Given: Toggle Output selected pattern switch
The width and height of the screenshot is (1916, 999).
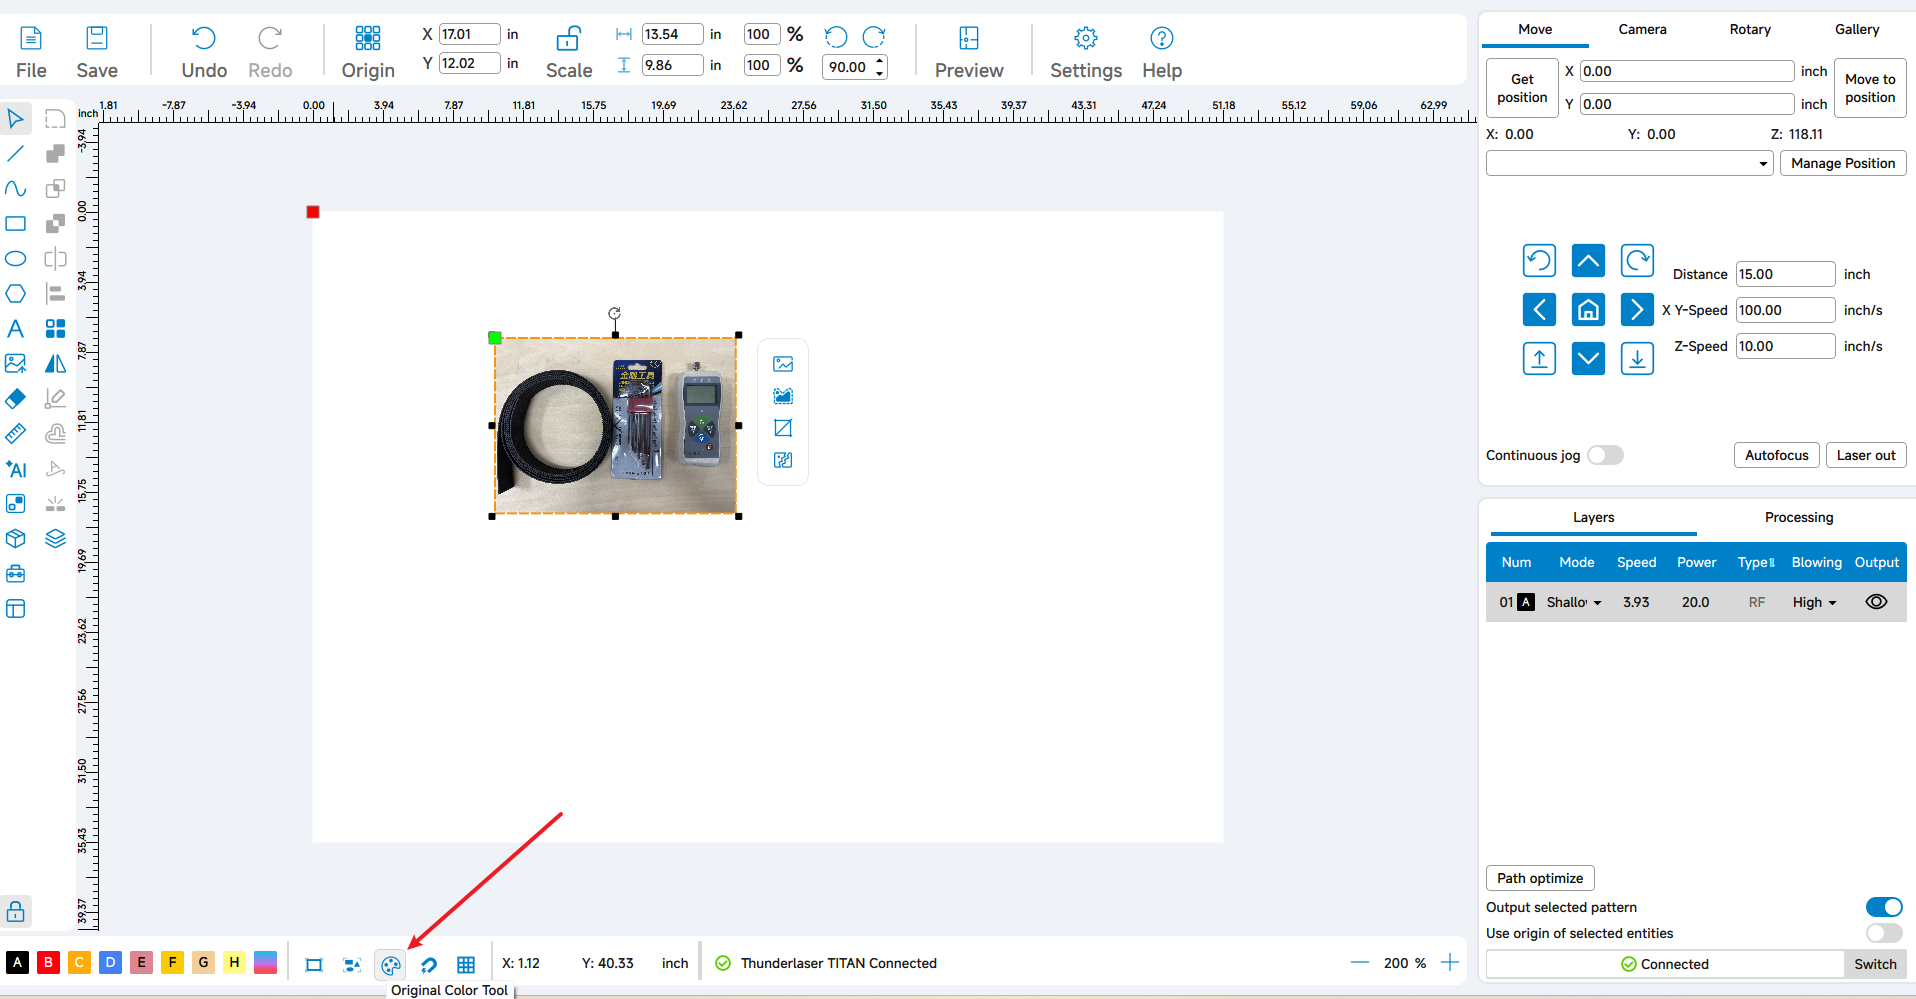Looking at the screenshot, I should [x=1884, y=907].
